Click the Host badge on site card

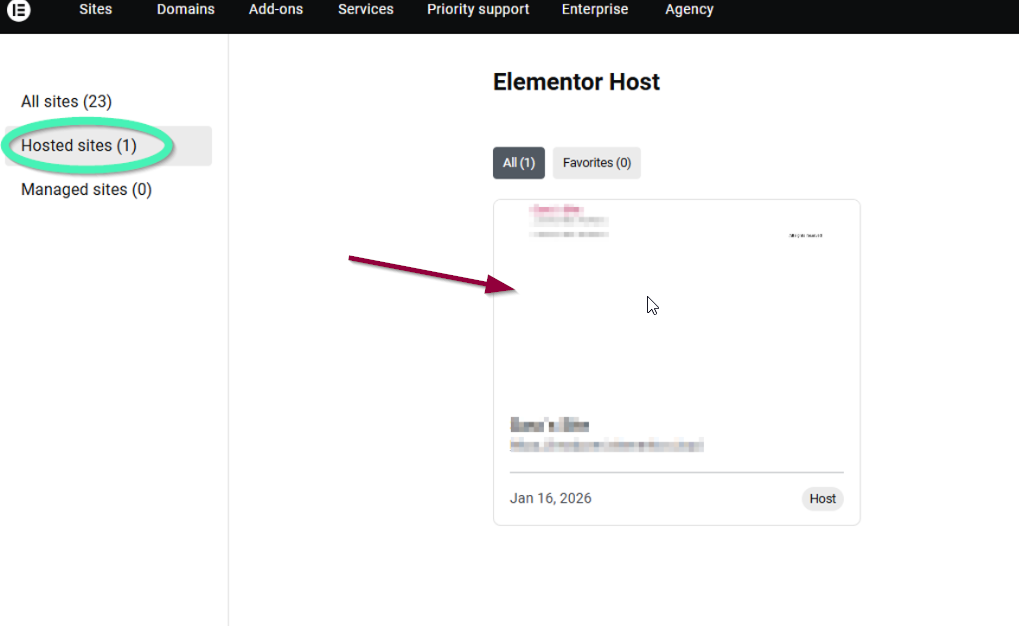tap(822, 499)
